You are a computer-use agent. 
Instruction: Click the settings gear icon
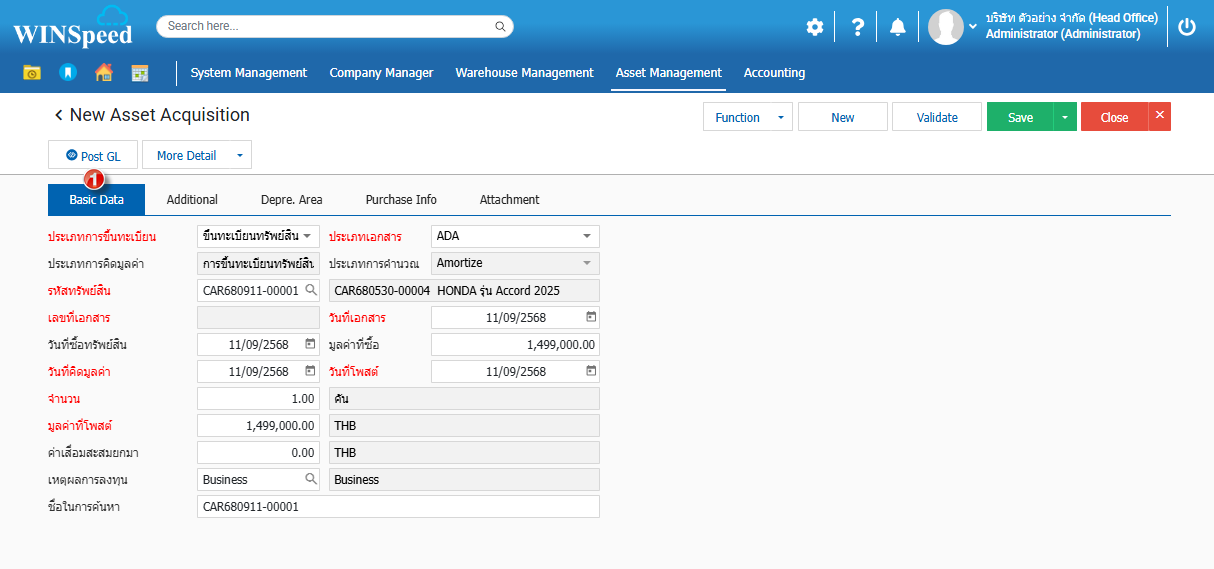815,27
